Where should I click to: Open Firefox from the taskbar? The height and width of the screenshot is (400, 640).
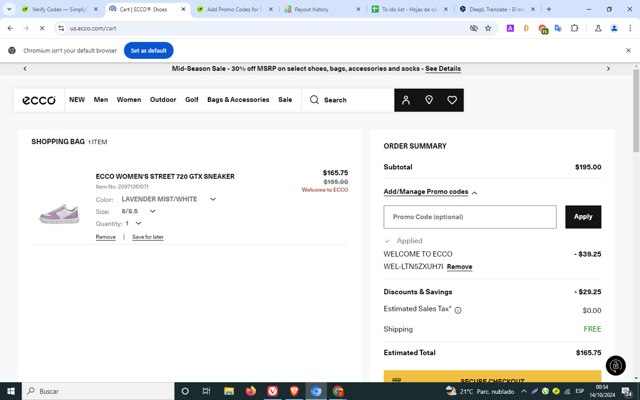[x=251, y=391]
